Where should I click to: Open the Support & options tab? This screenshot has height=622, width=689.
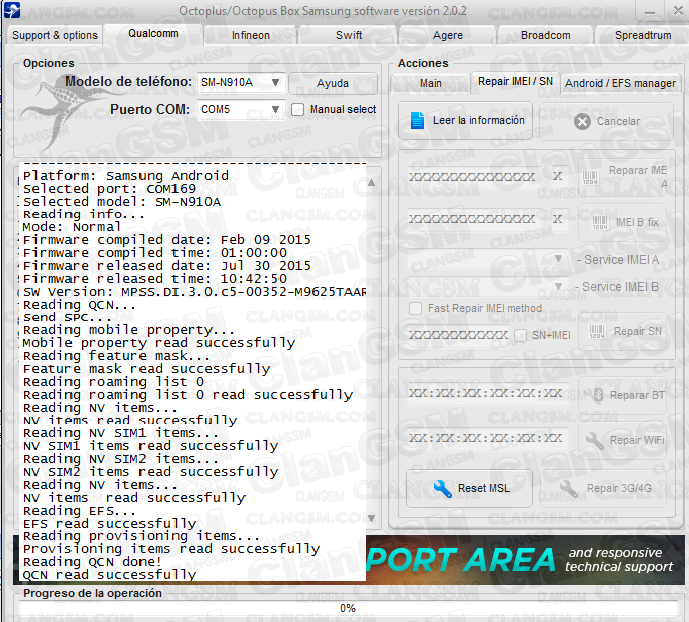[x=55, y=35]
